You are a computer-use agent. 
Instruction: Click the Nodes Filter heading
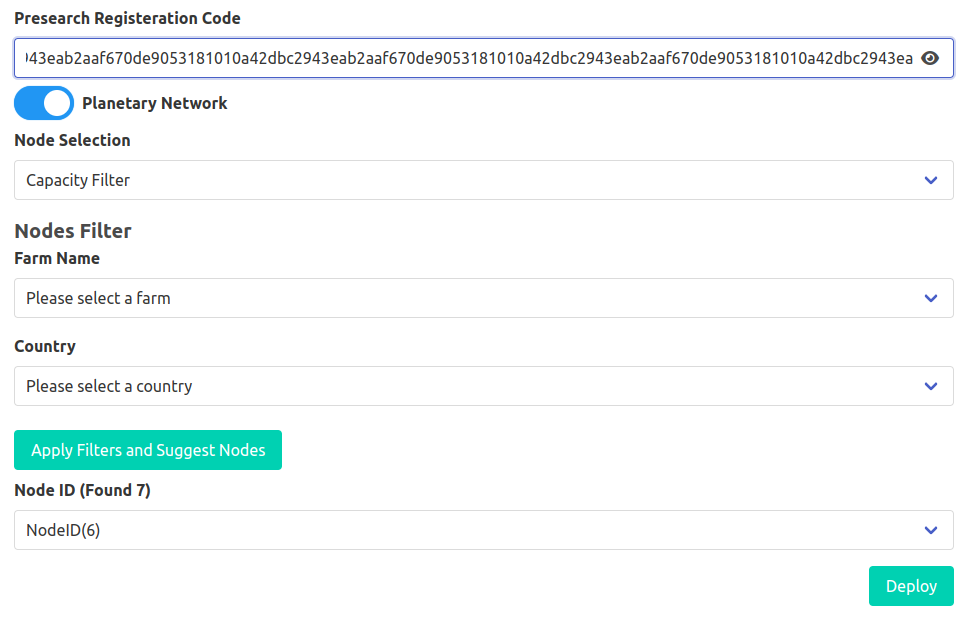[x=73, y=231]
